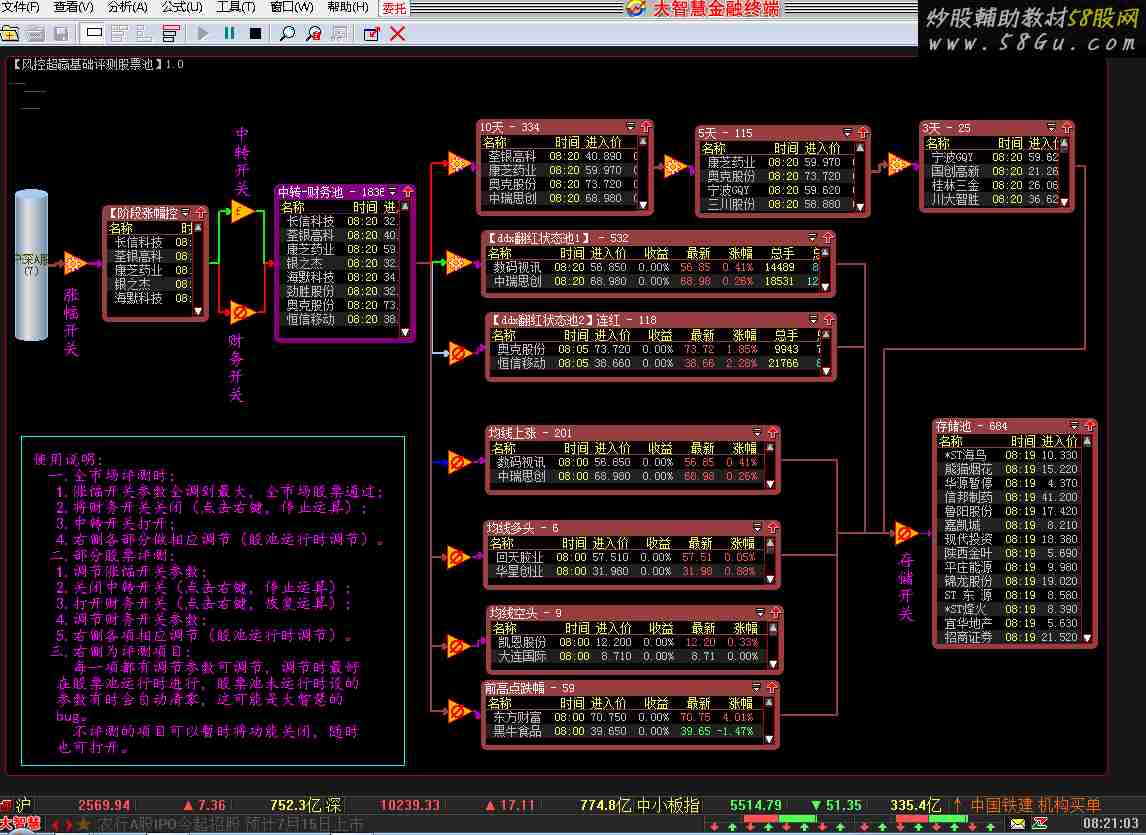Viewport: 1146px width, 835px height.
Task: Click the magnifier search toolbar icon
Action: point(287,34)
